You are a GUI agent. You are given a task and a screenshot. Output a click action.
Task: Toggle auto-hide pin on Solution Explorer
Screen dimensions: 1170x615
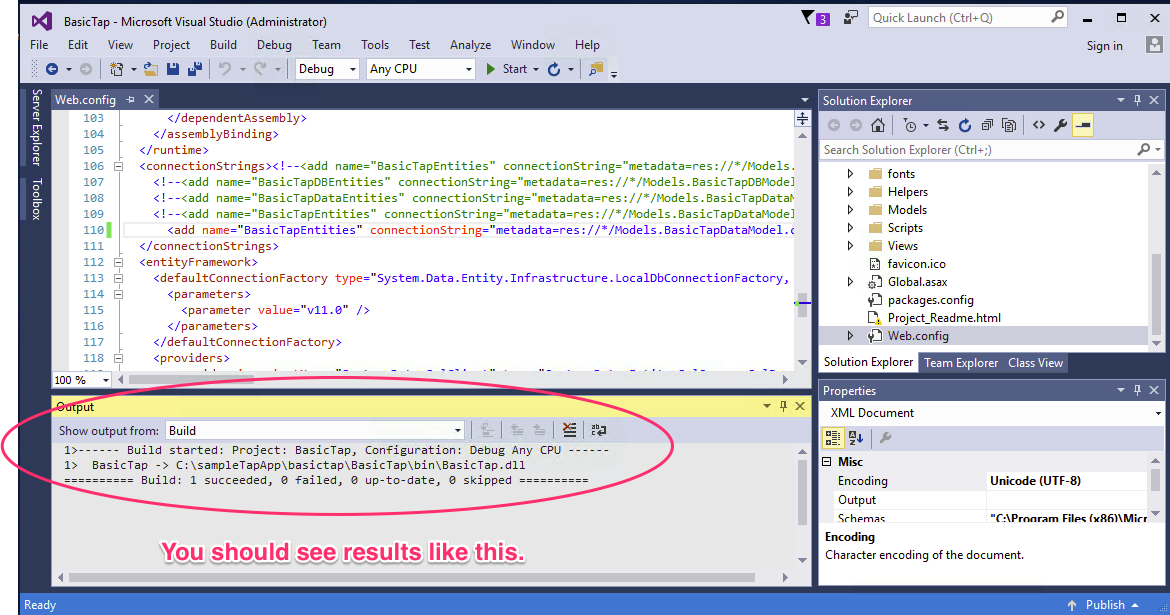point(1137,100)
